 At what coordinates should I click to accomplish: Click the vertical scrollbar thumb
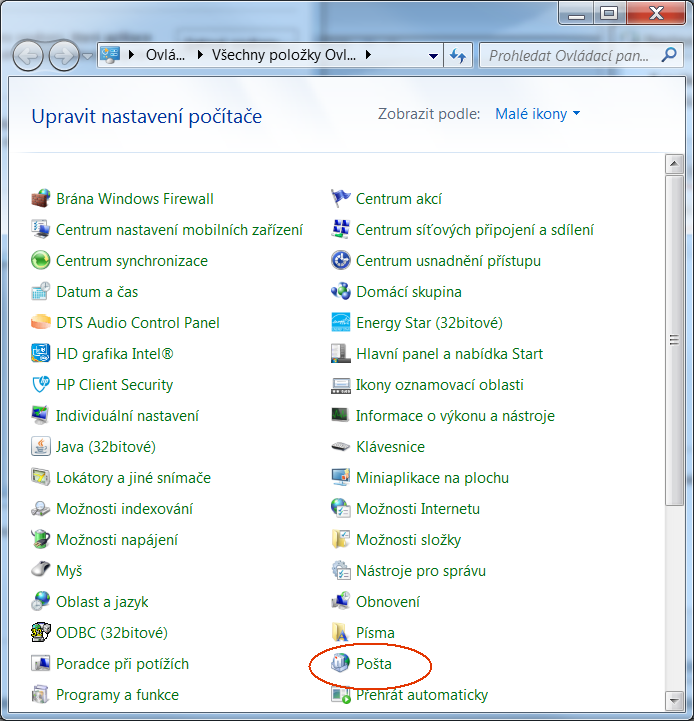(674, 340)
